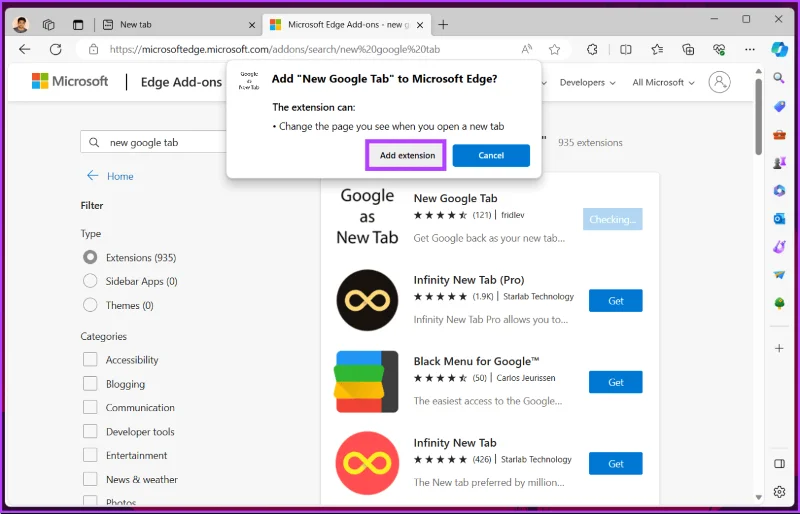Click the page vertical scrollbar thumb
Screen dimensions: 800x514
758,116
